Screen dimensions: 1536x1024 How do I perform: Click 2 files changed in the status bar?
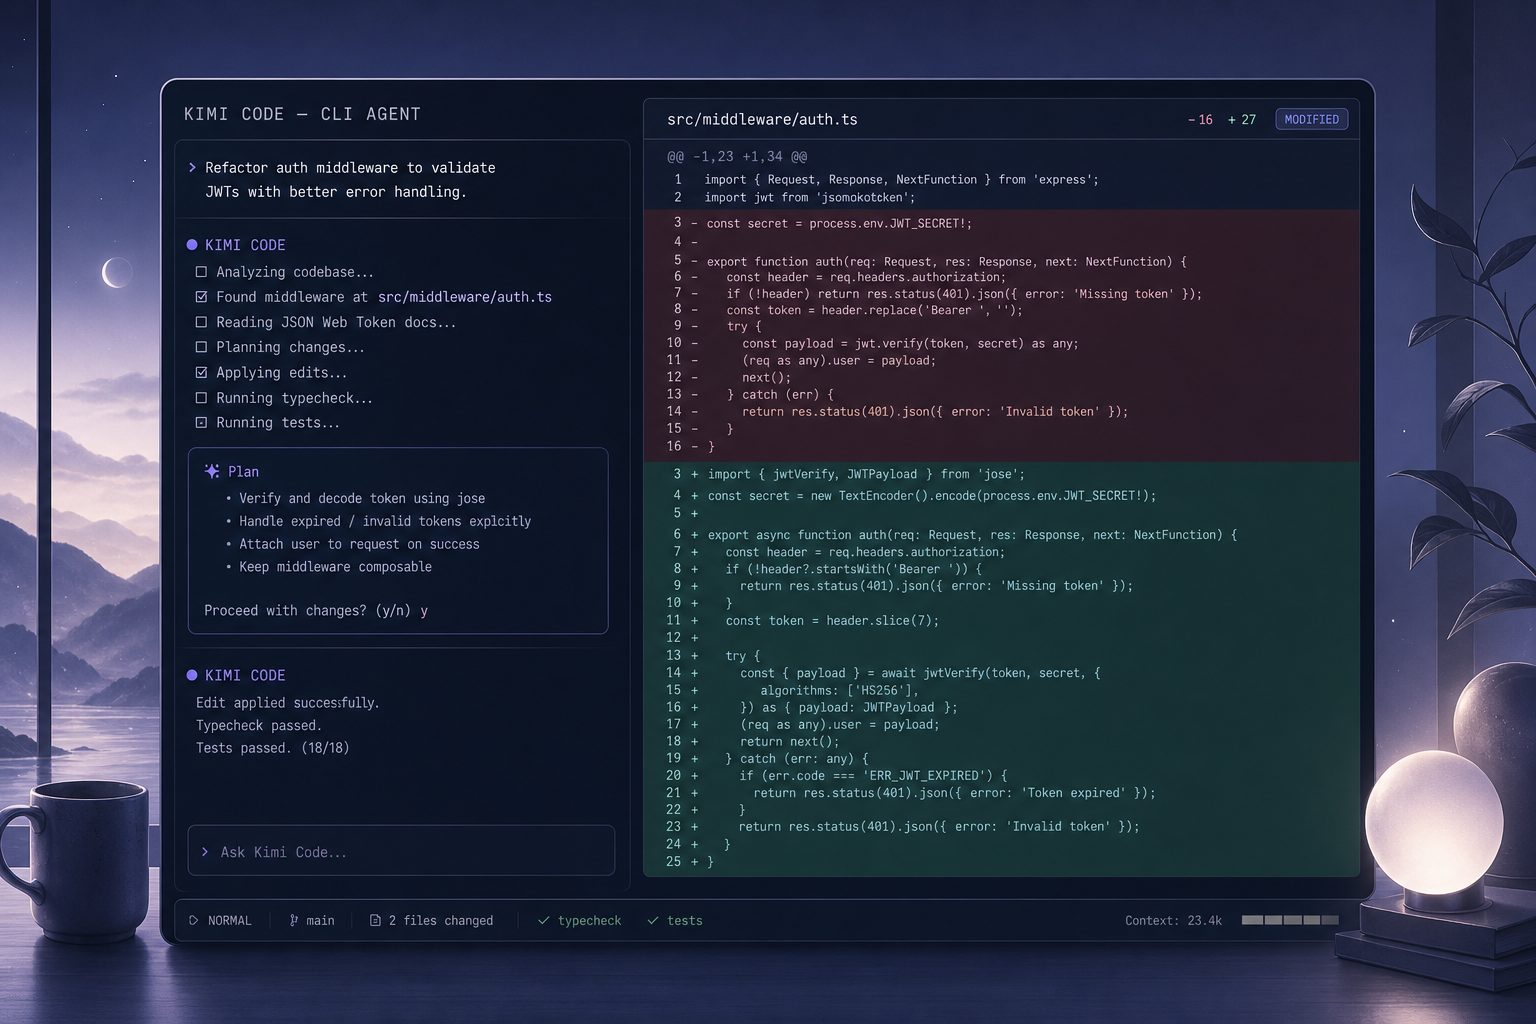(441, 920)
